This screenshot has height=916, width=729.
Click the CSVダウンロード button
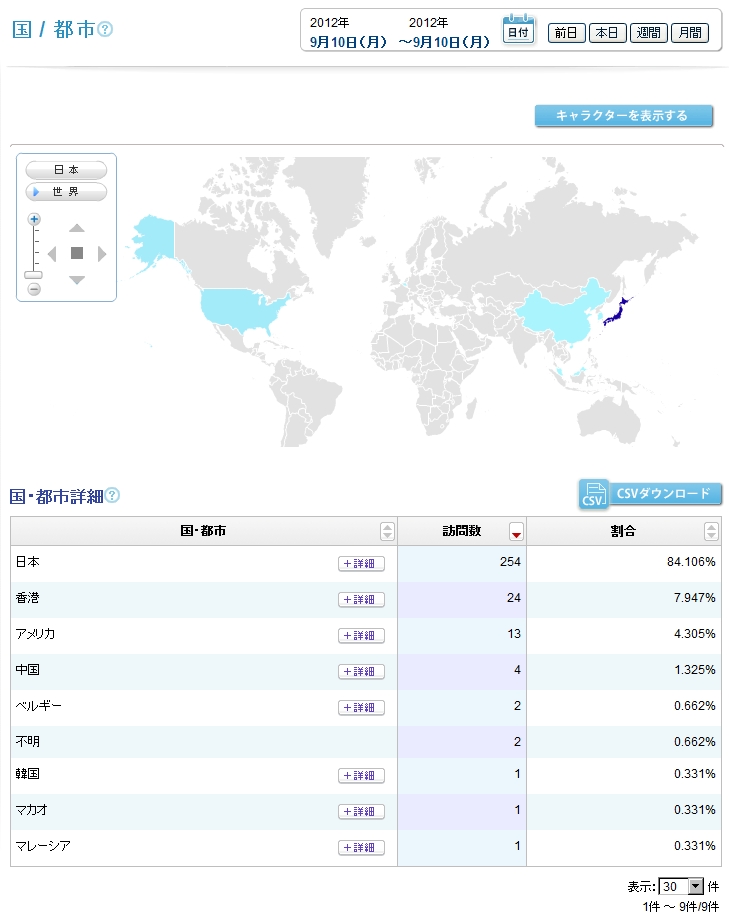tap(650, 494)
